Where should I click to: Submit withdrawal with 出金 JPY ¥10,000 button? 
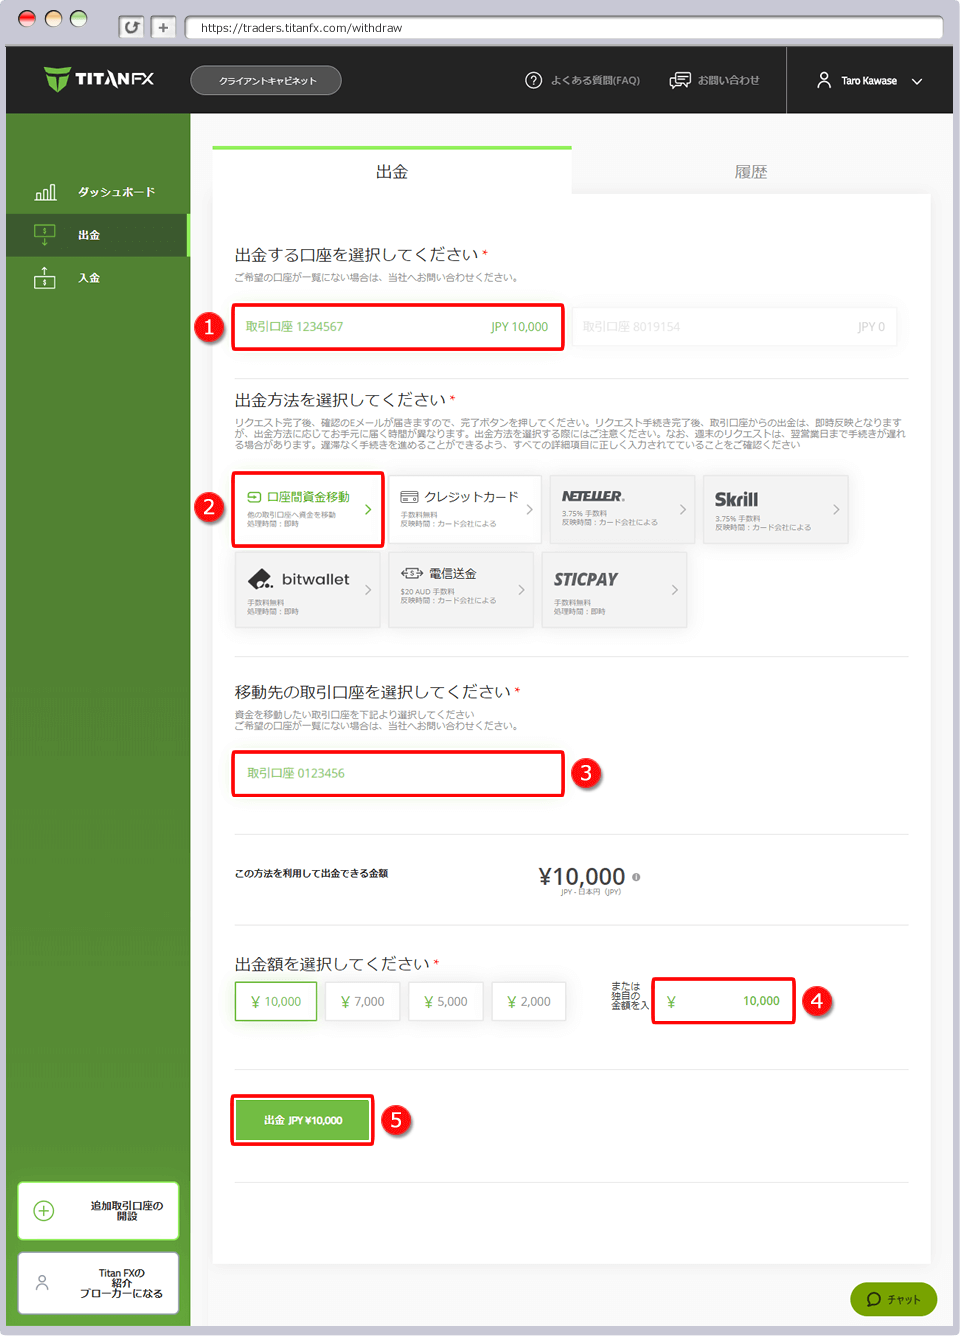click(302, 1120)
